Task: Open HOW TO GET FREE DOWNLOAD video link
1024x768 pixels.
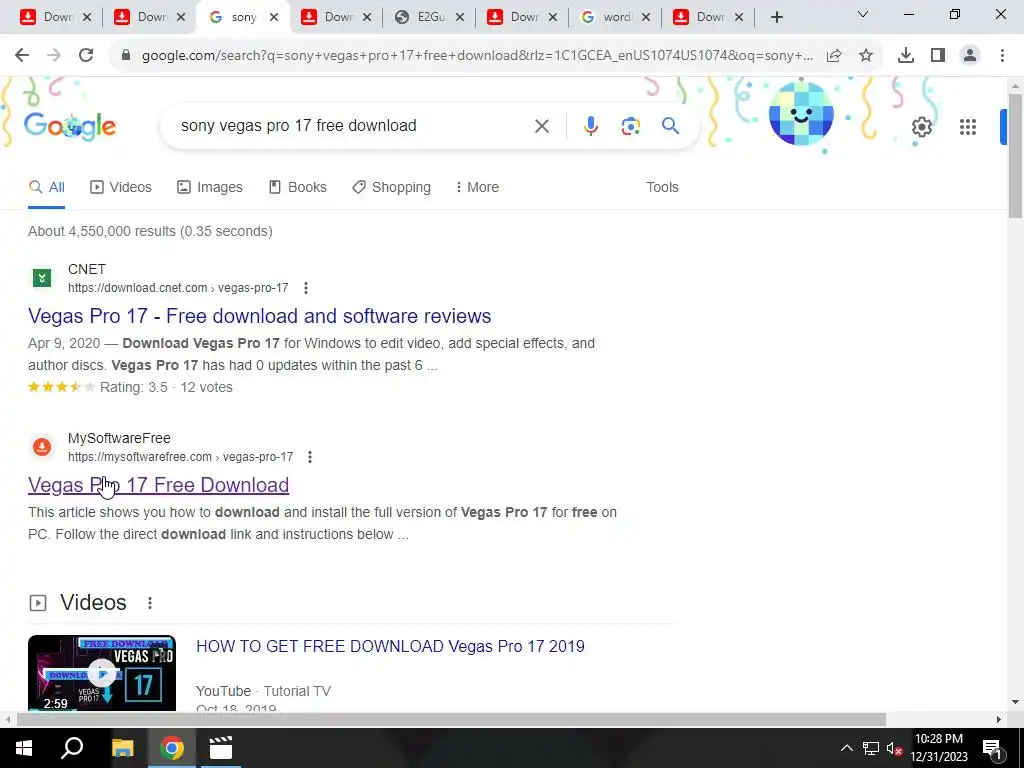Action: coord(390,647)
